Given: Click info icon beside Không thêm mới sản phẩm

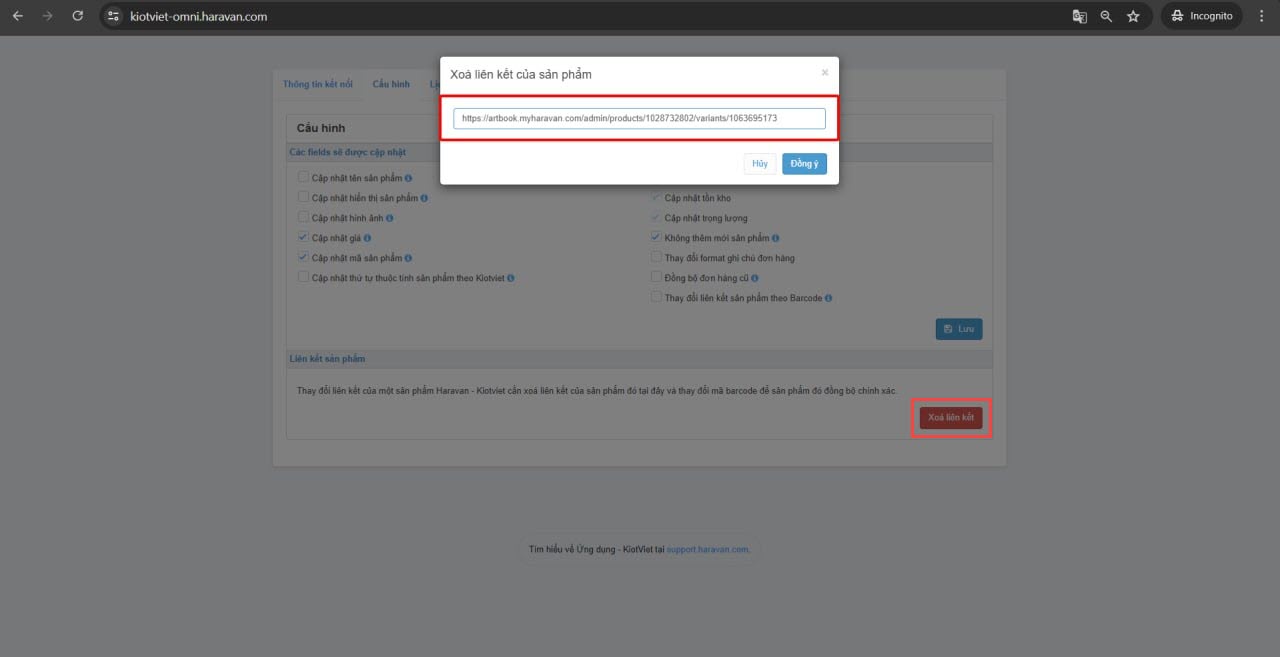Looking at the screenshot, I should (x=776, y=238).
